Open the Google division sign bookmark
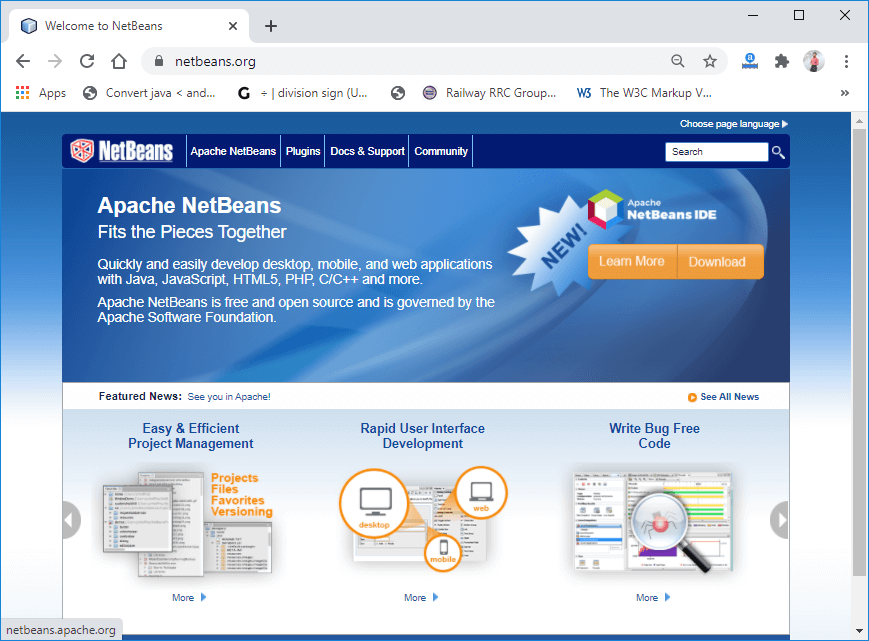 pyautogui.click(x=303, y=93)
